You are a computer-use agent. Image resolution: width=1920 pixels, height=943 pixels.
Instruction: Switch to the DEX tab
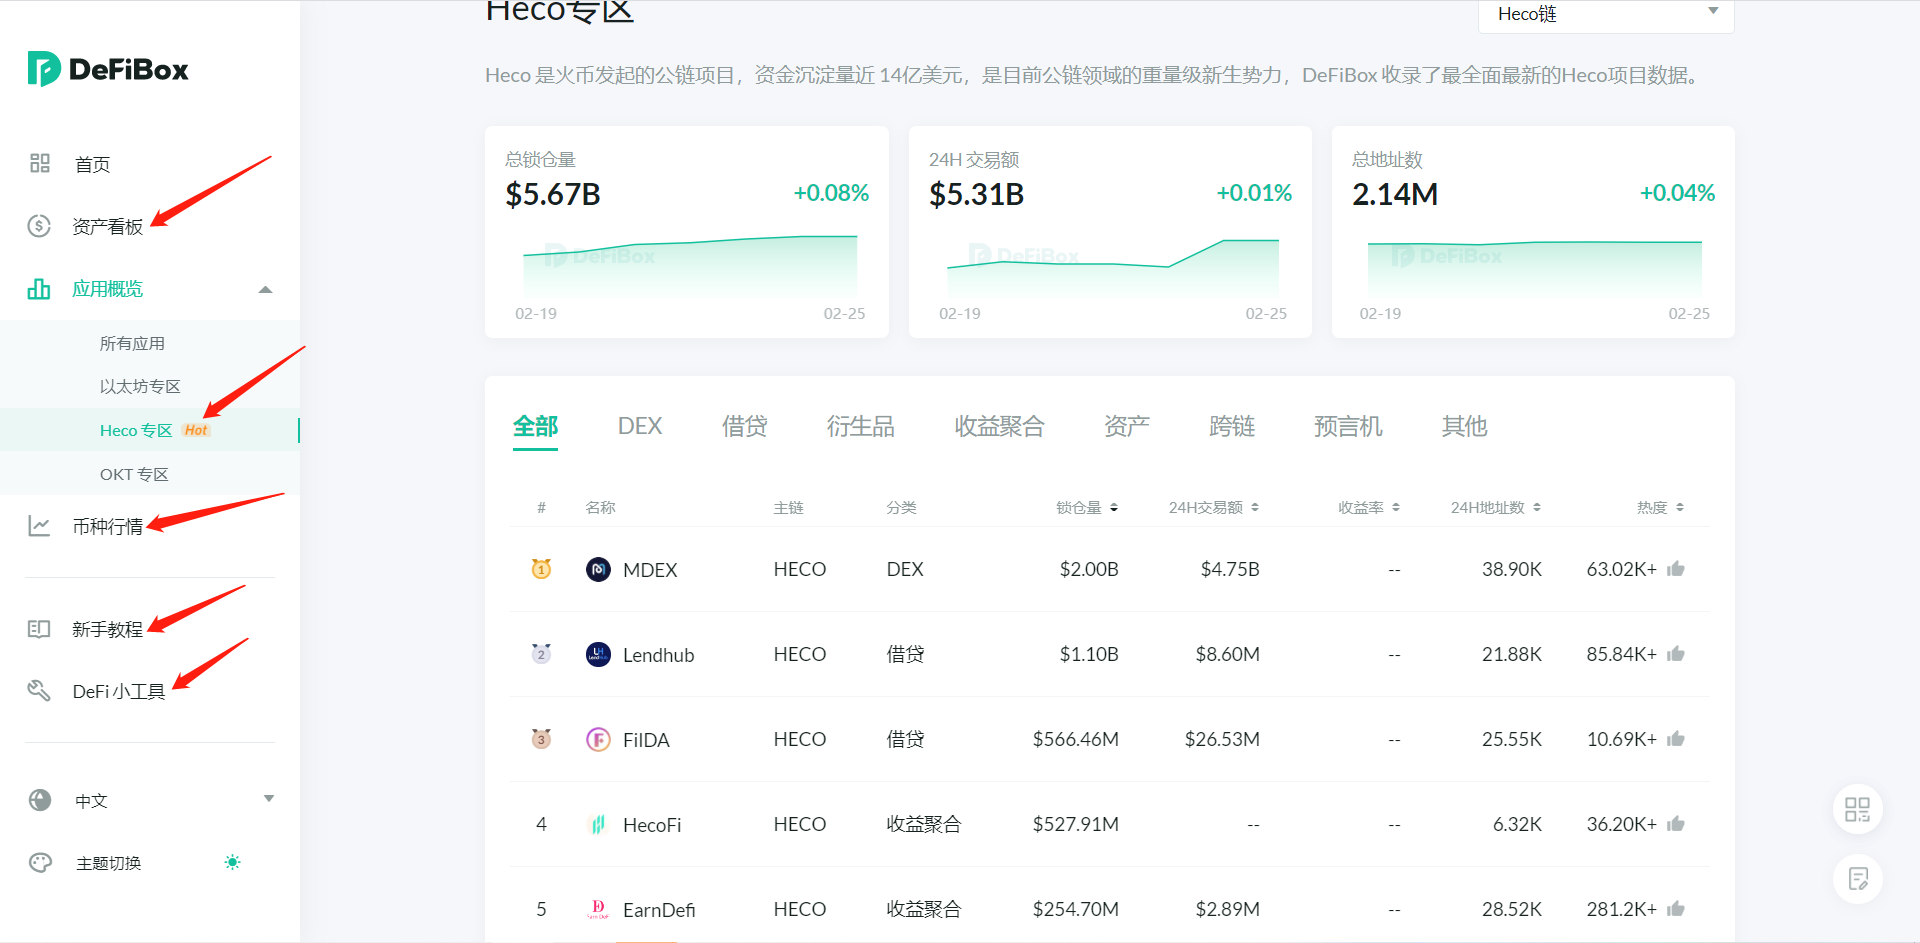pyautogui.click(x=639, y=426)
